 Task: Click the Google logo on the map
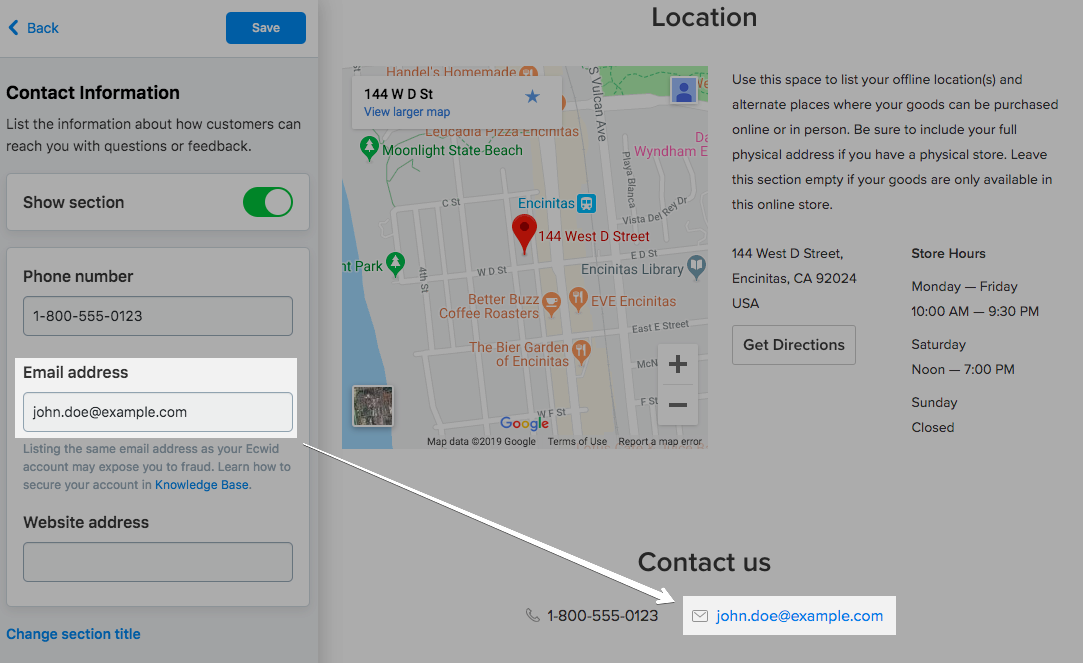pos(523,423)
